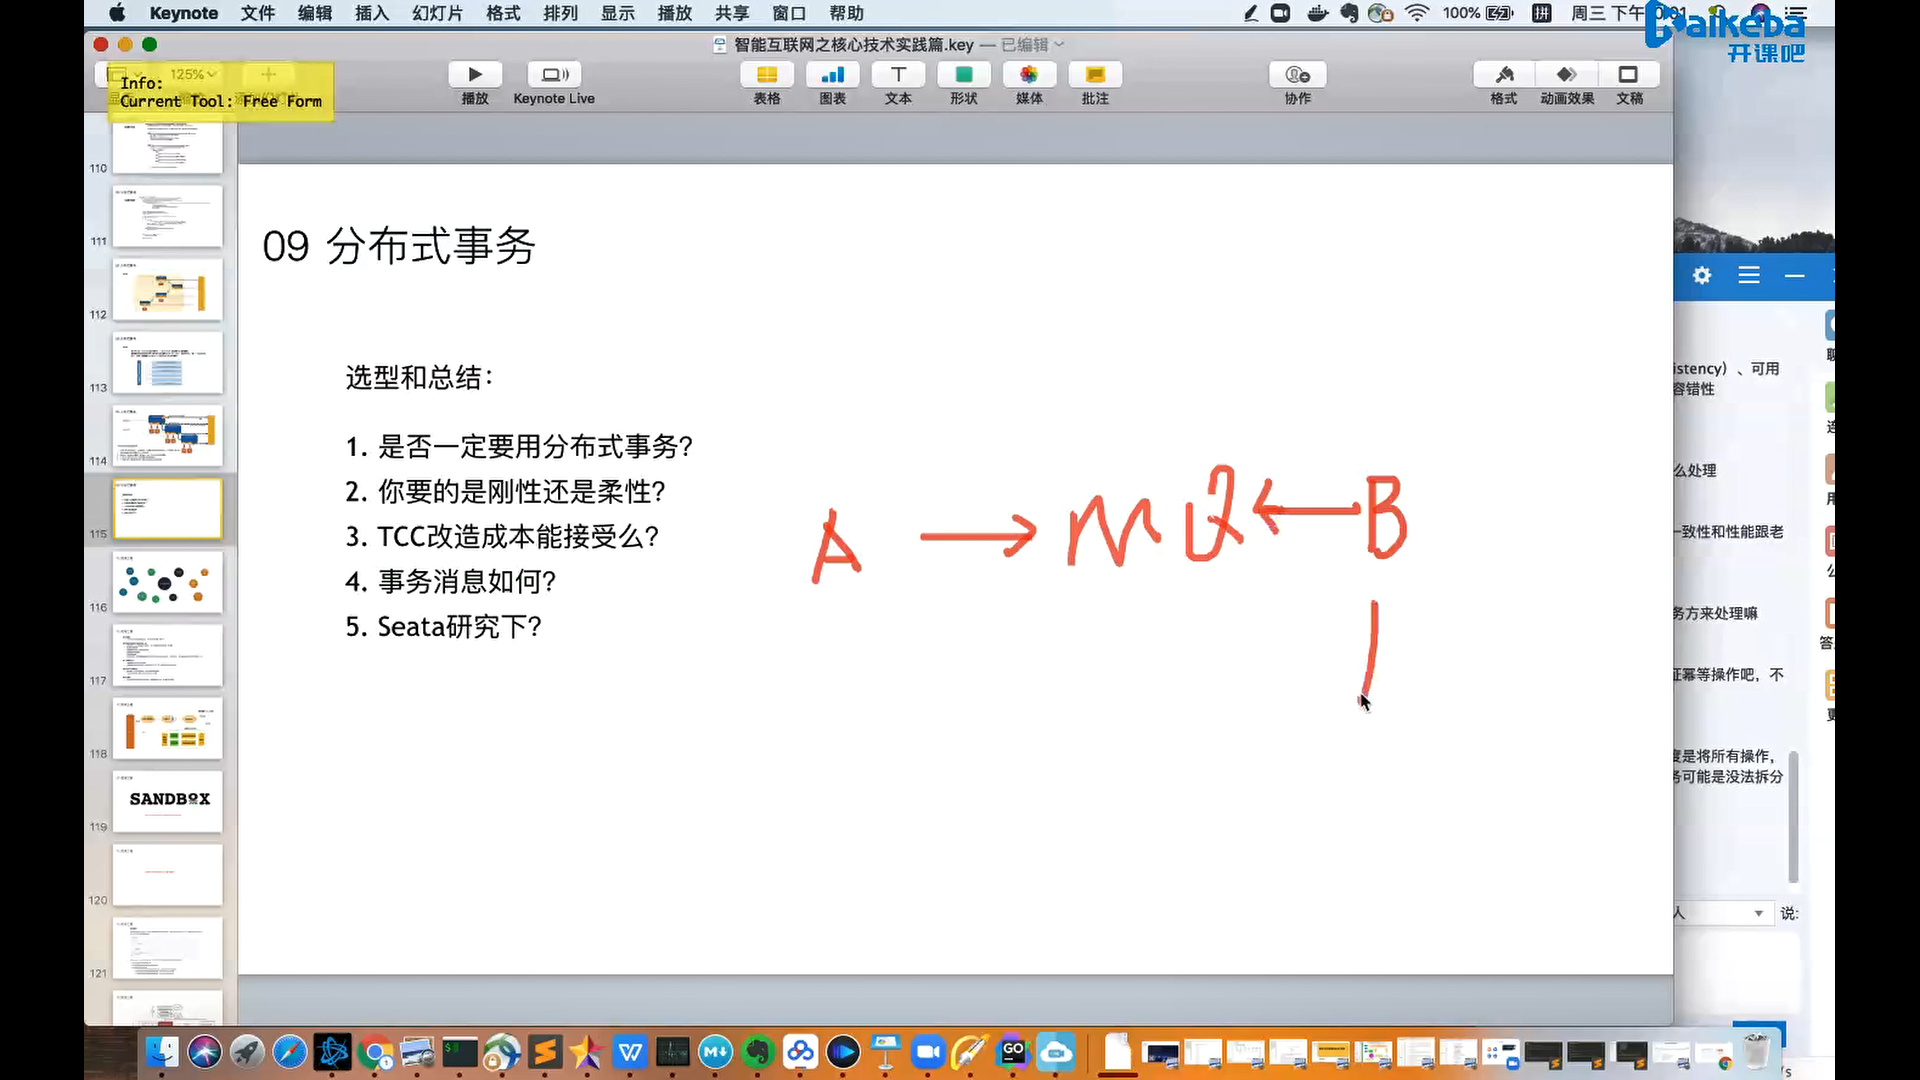Viewport: 1920px width, 1080px height.
Task: Click the chat panel hamburger menu button
Action: (x=1748, y=275)
